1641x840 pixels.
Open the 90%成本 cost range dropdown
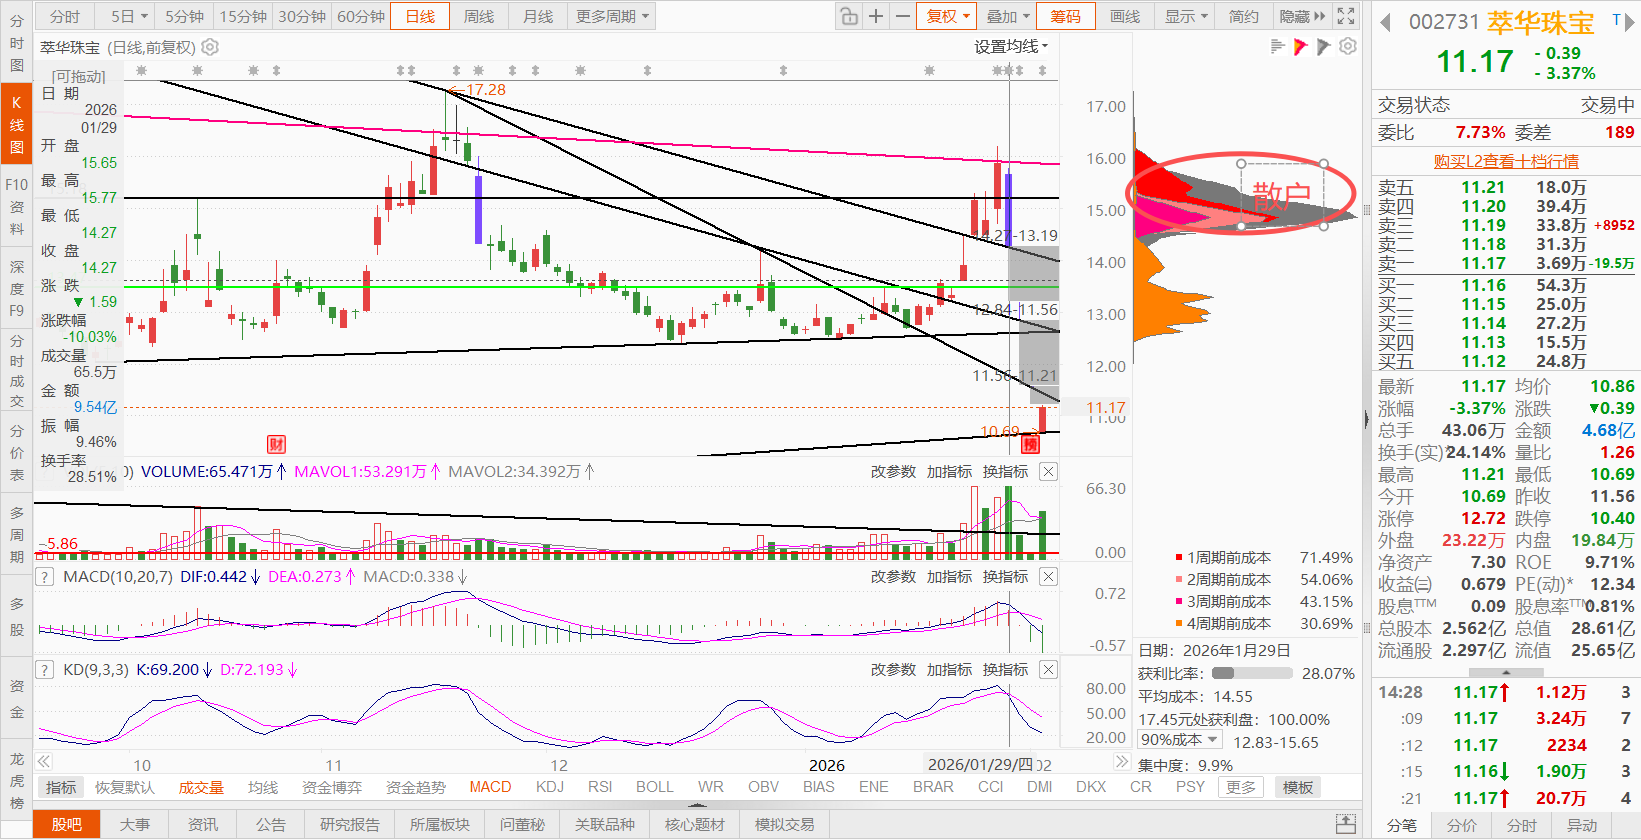[1180, 740]
